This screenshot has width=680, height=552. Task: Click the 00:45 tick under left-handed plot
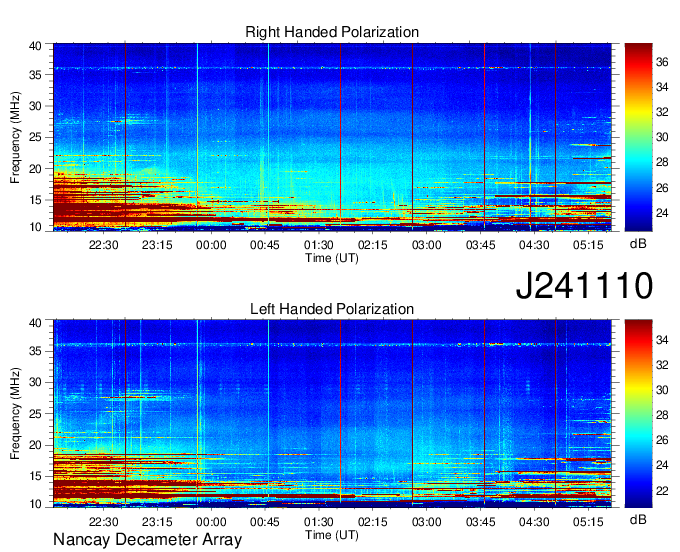[265, 522]
